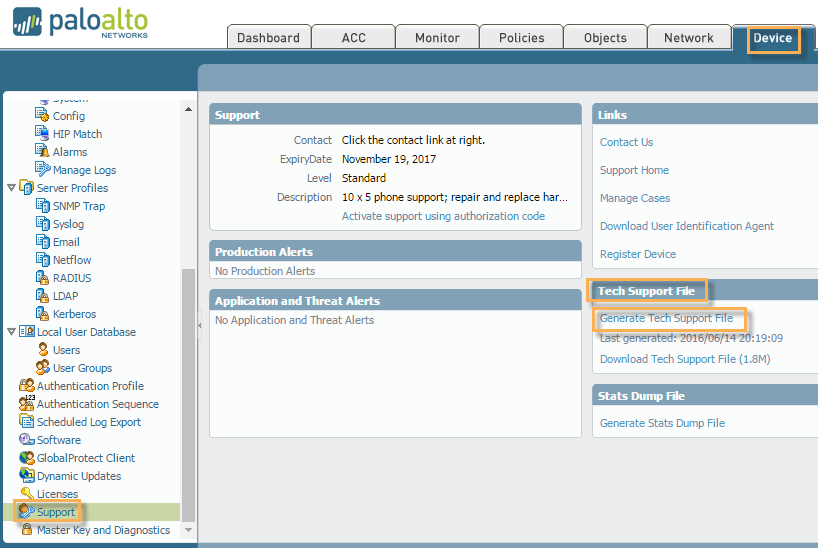The width and height of the screenshot is (818, 548).
Task: Collapse the Server Profiles tree node
Action: [x=11, y=187]
